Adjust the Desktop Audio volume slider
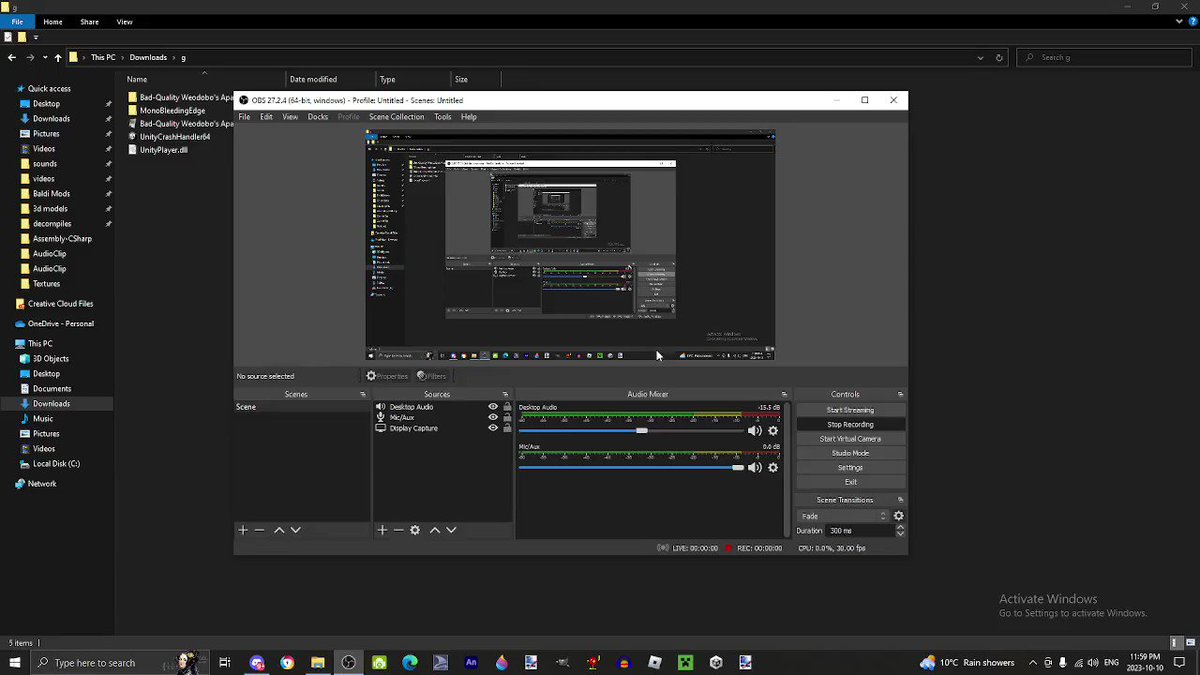1200x675 pixels. (631, 431)
